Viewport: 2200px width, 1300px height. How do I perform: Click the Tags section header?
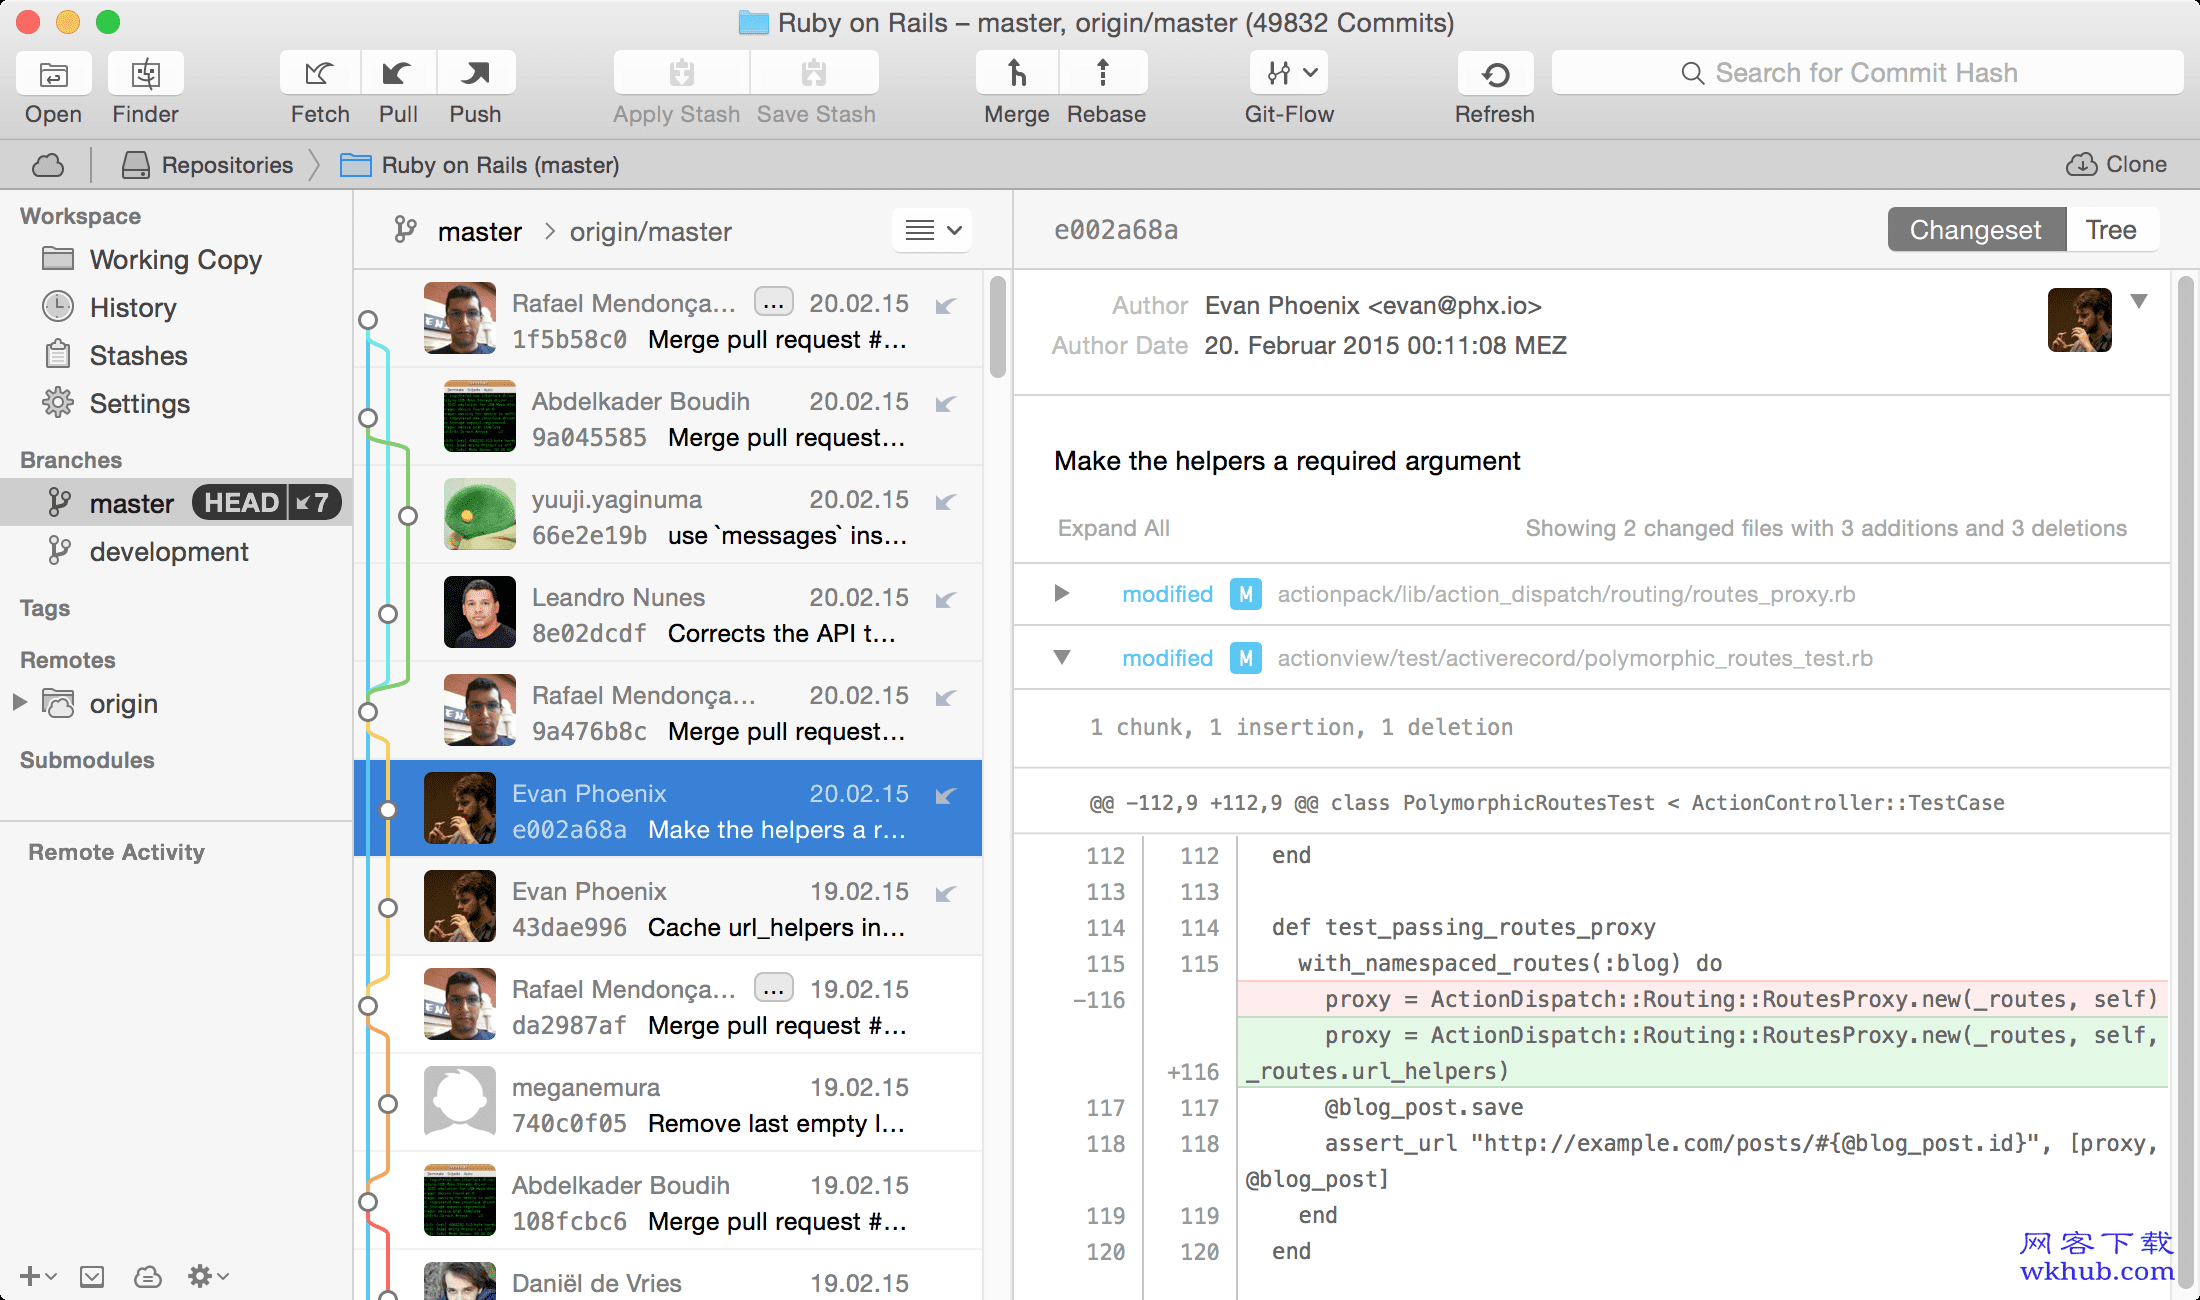point(45,608)
